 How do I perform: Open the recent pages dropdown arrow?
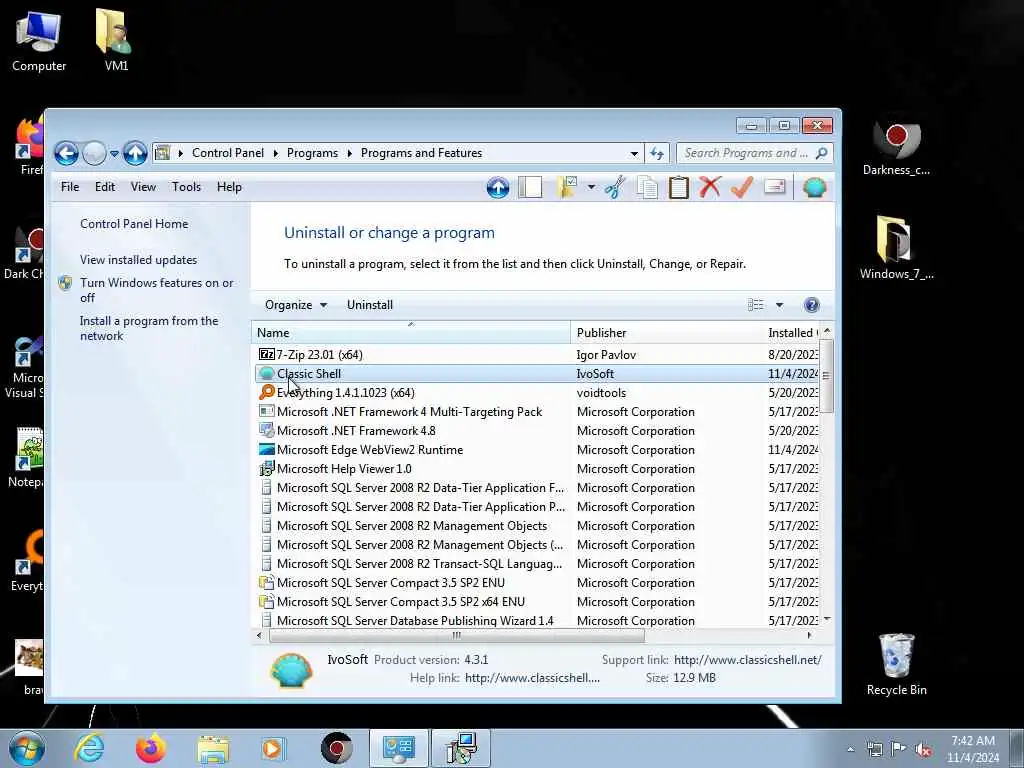click(x=114, y=154)
